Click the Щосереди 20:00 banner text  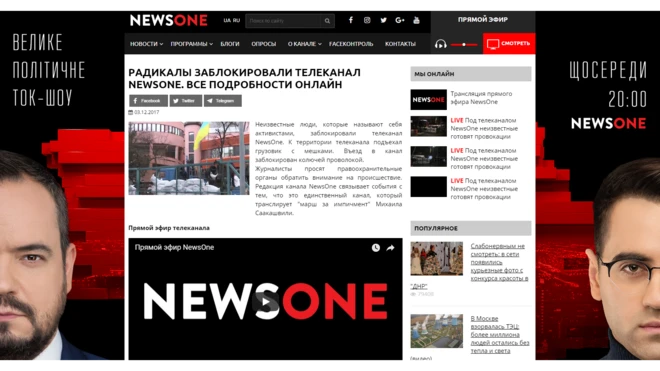608,84
